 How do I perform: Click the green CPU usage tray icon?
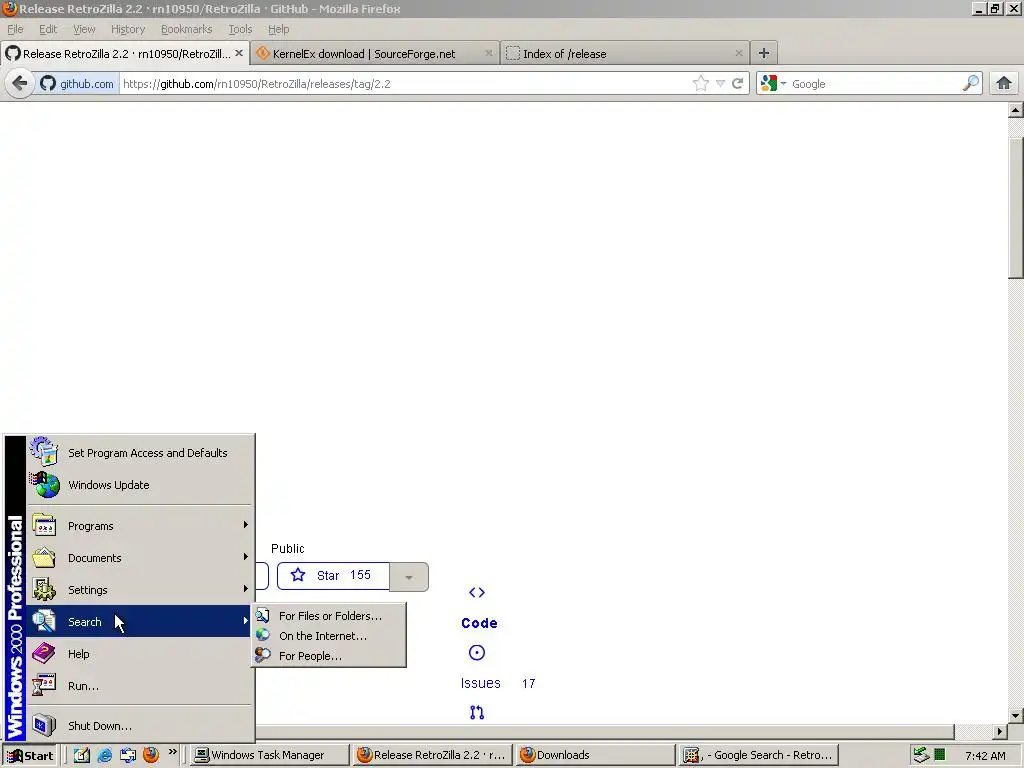[940, 755]
